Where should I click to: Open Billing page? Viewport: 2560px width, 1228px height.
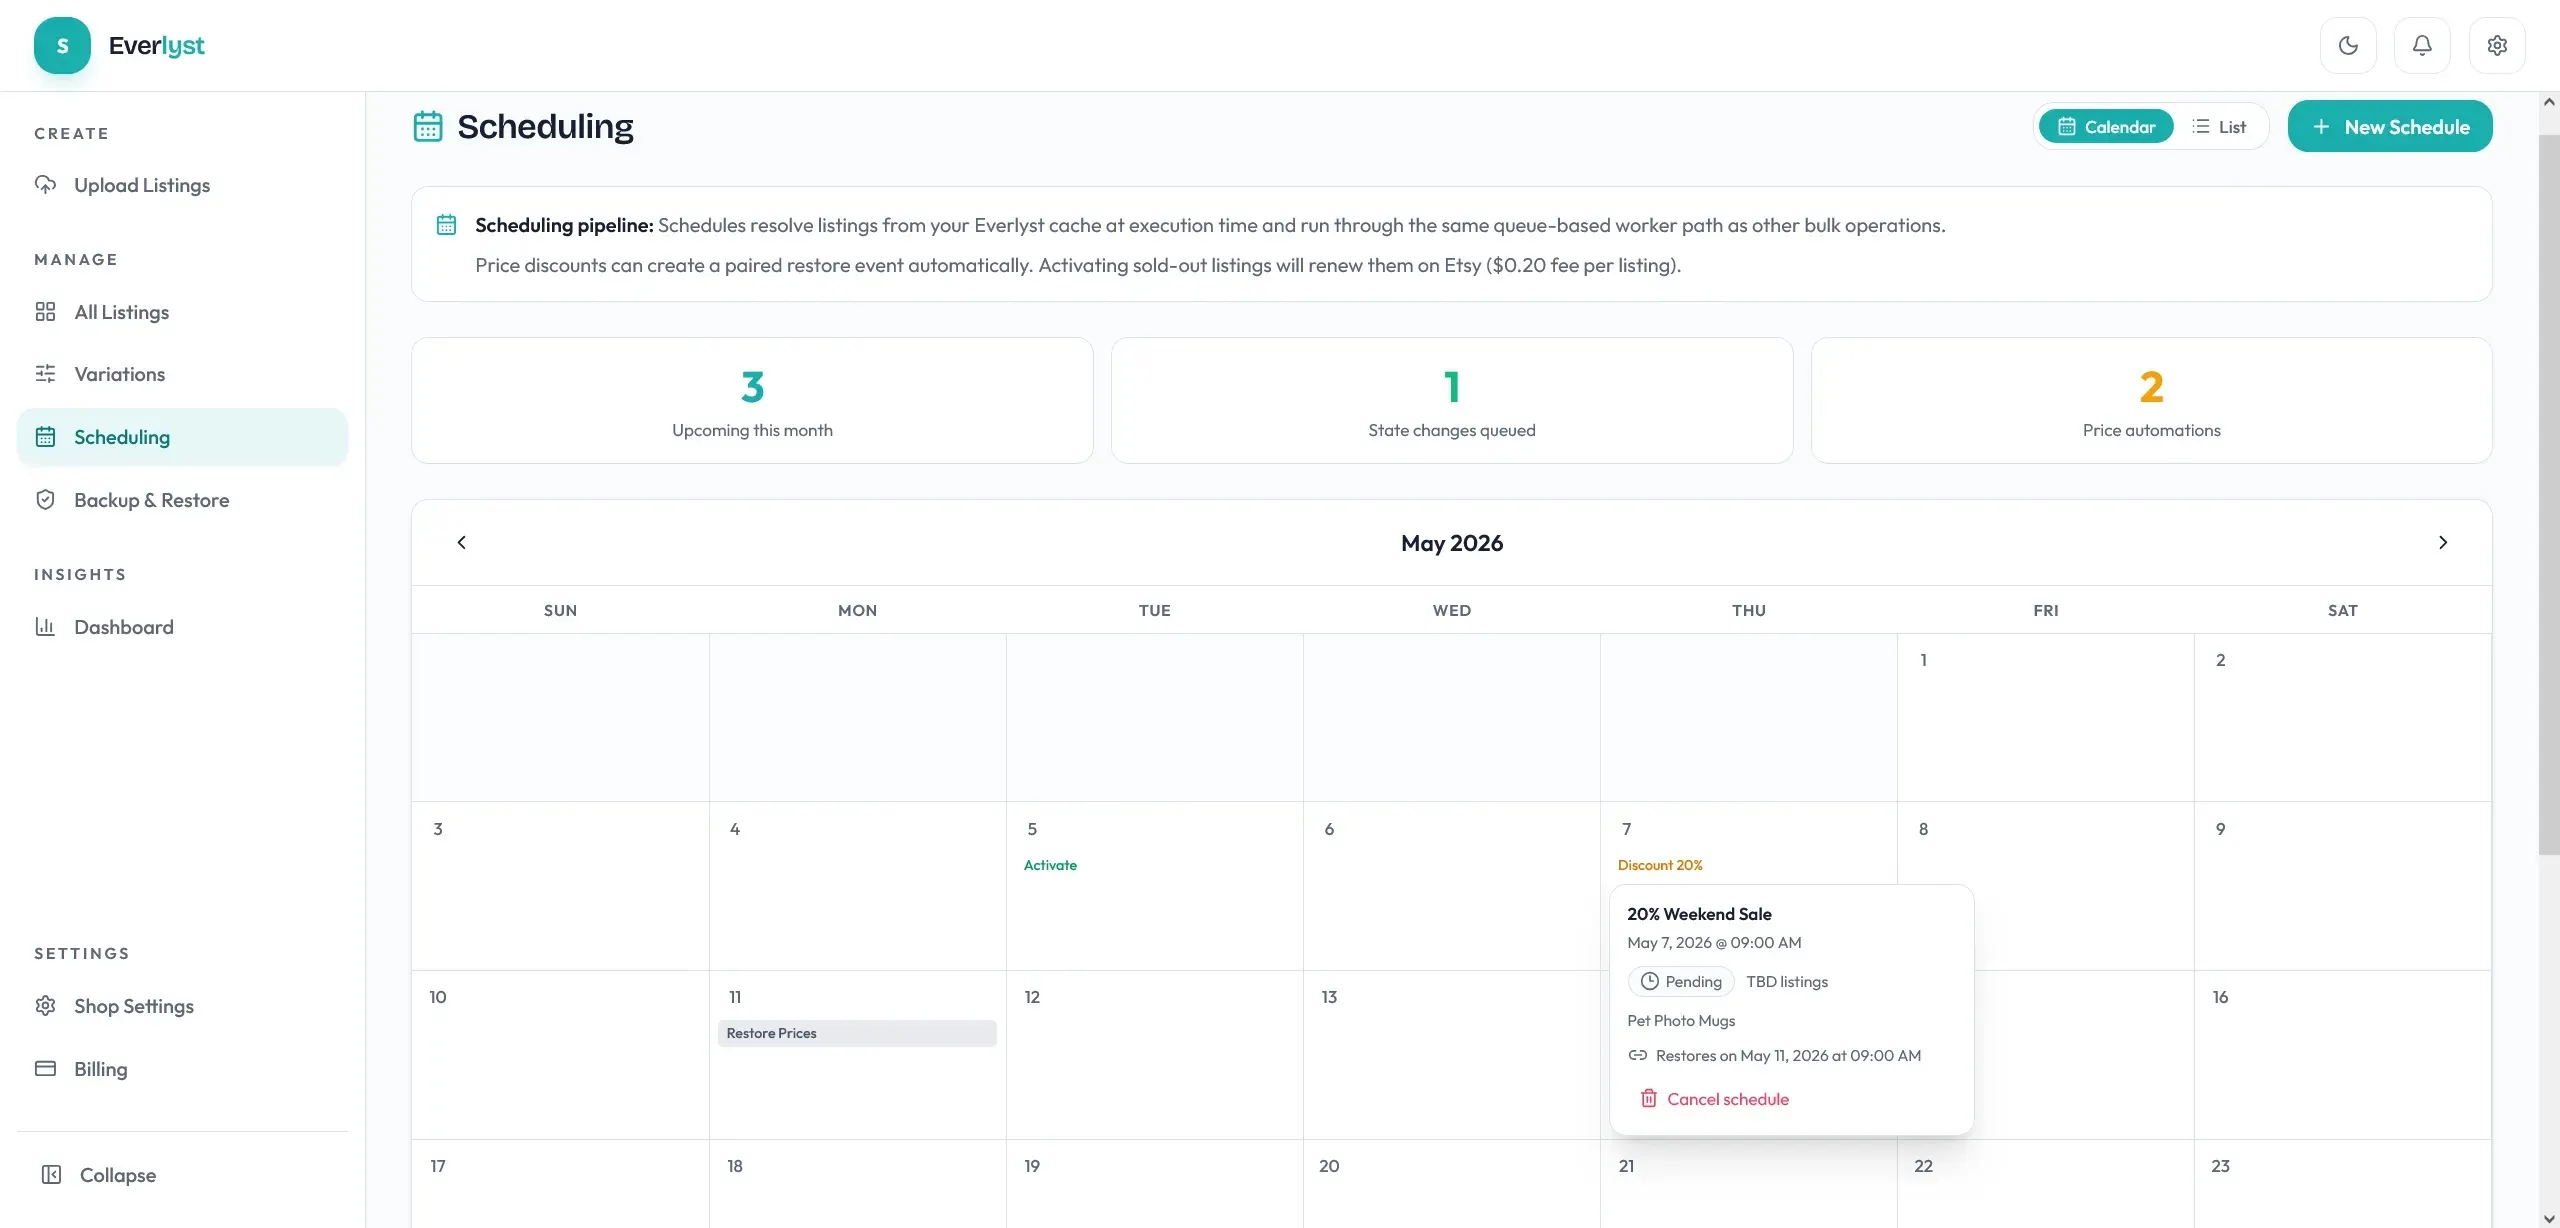pos(182,1069)
